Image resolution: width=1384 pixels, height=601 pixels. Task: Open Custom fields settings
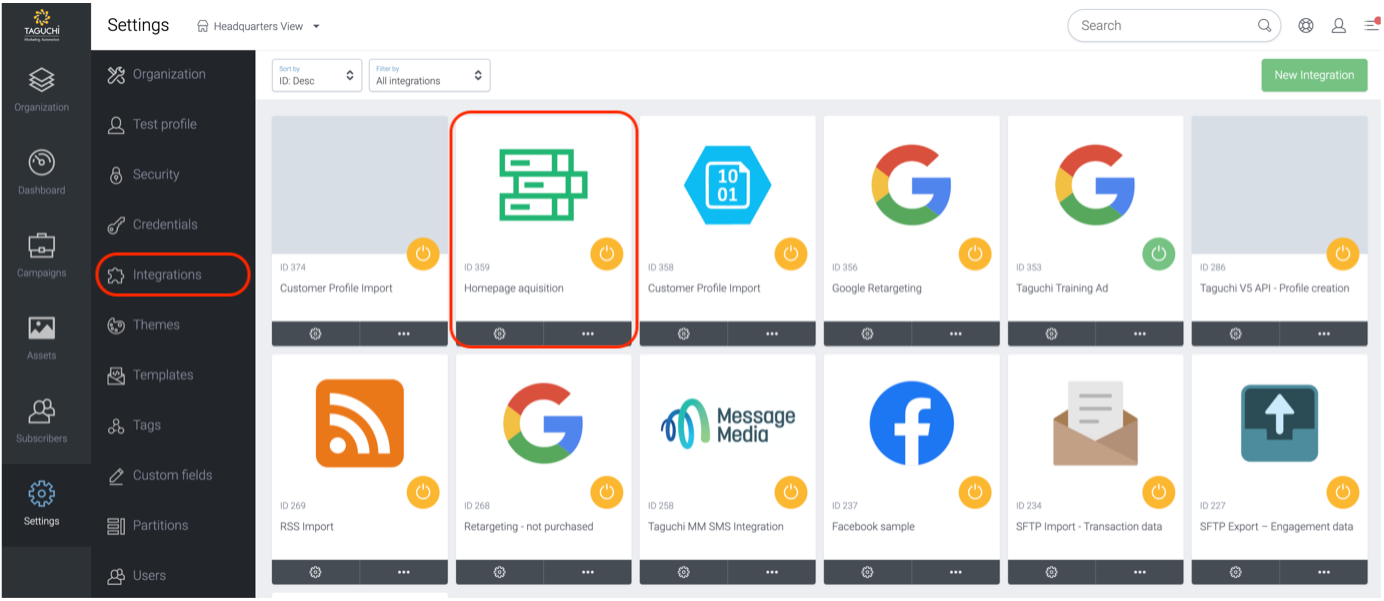(x=159, y=475)
